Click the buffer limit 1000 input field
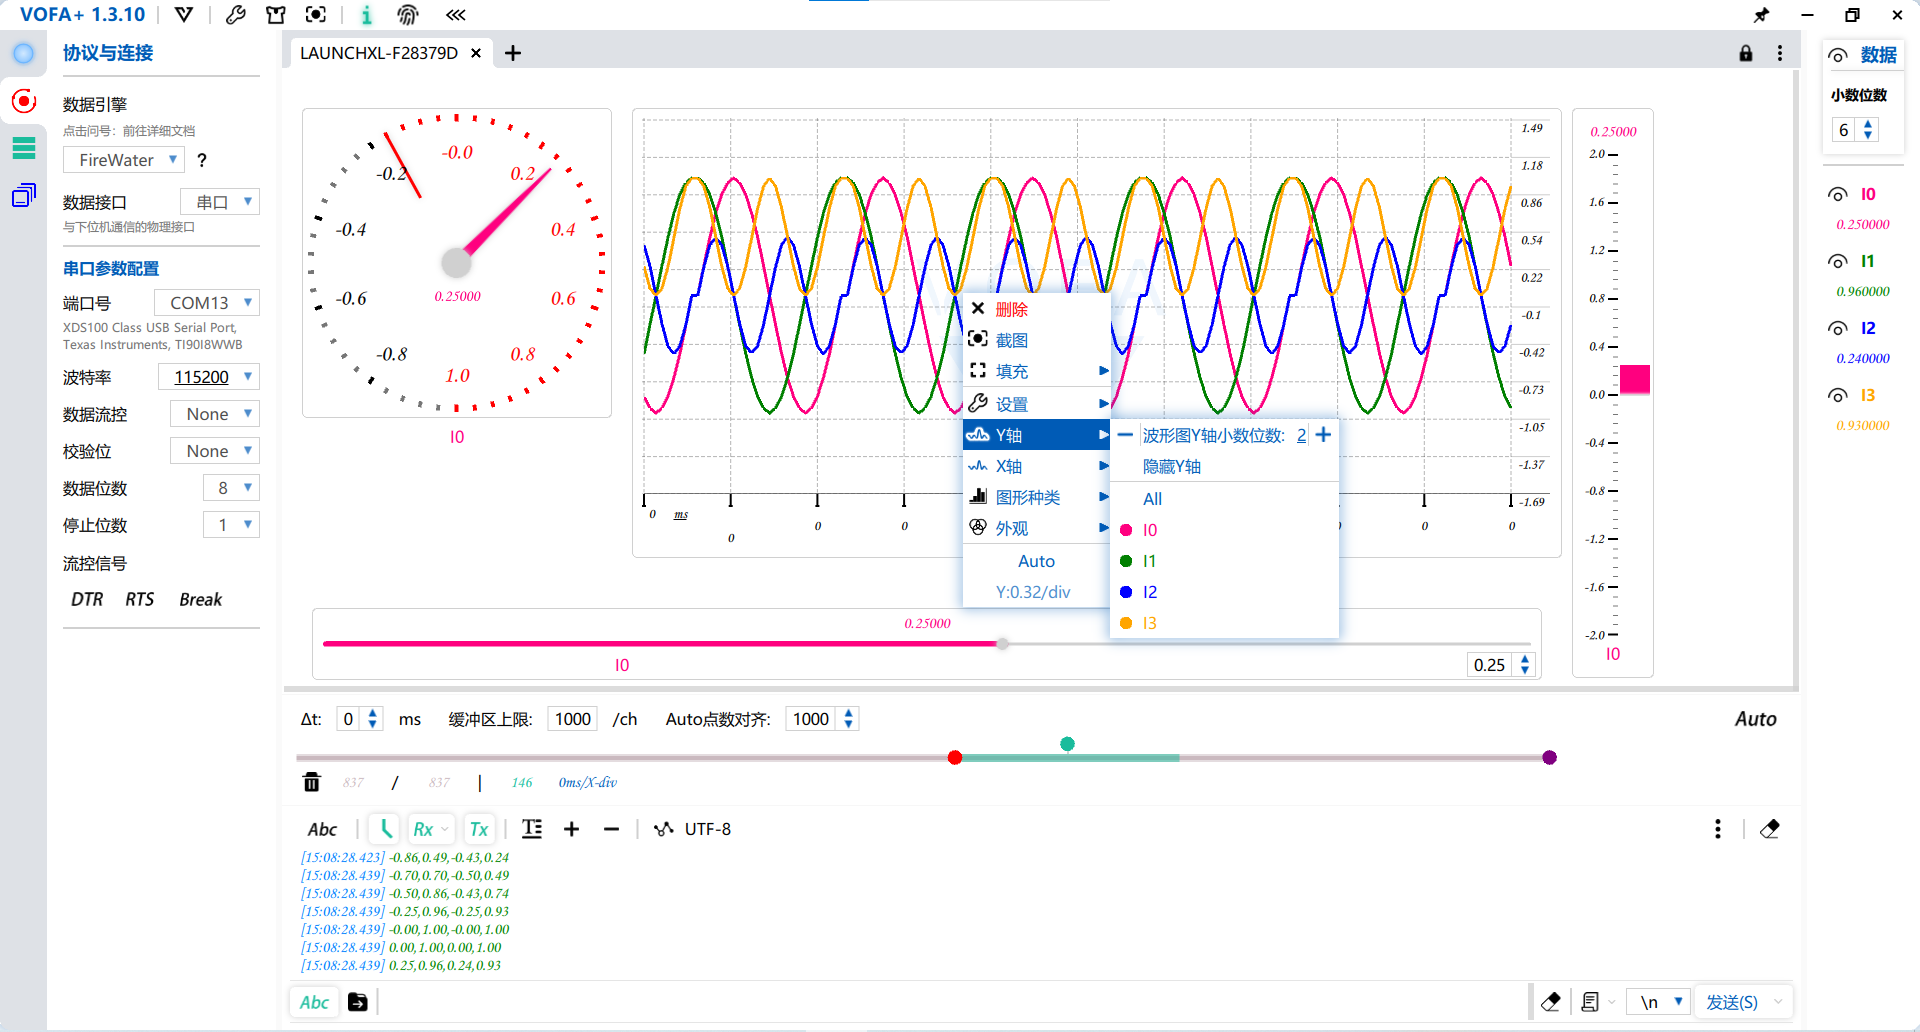This screenshot has height=1032, width=1920. point(573,719)
